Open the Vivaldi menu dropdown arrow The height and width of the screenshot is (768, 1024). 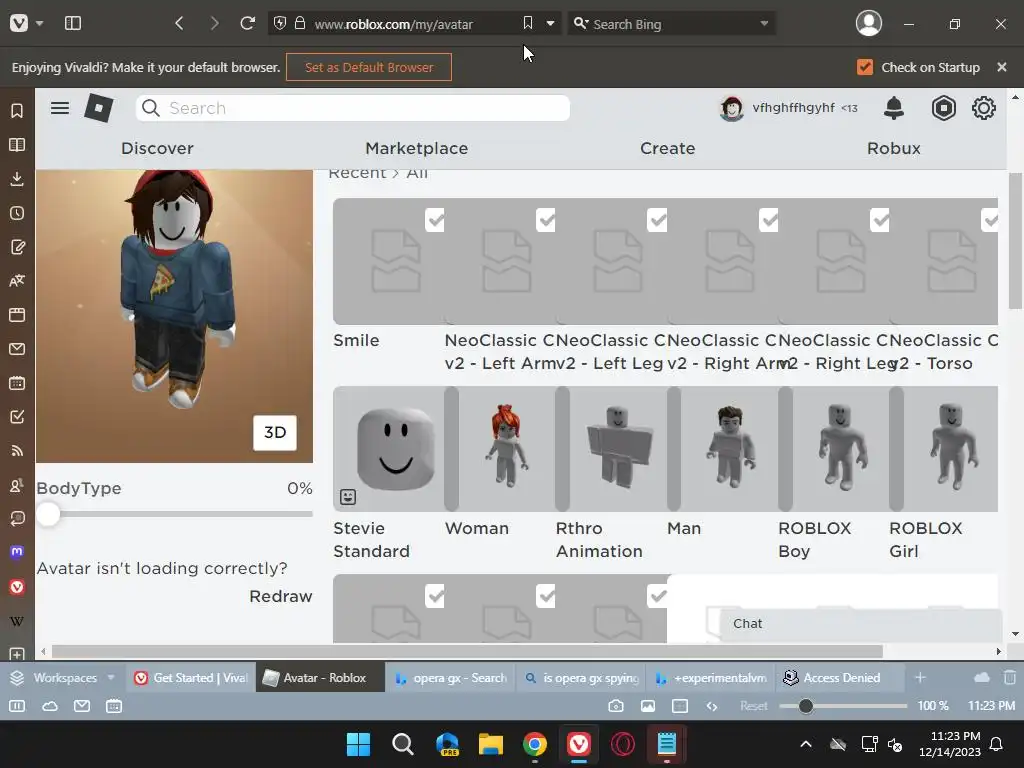coord(39,24)
